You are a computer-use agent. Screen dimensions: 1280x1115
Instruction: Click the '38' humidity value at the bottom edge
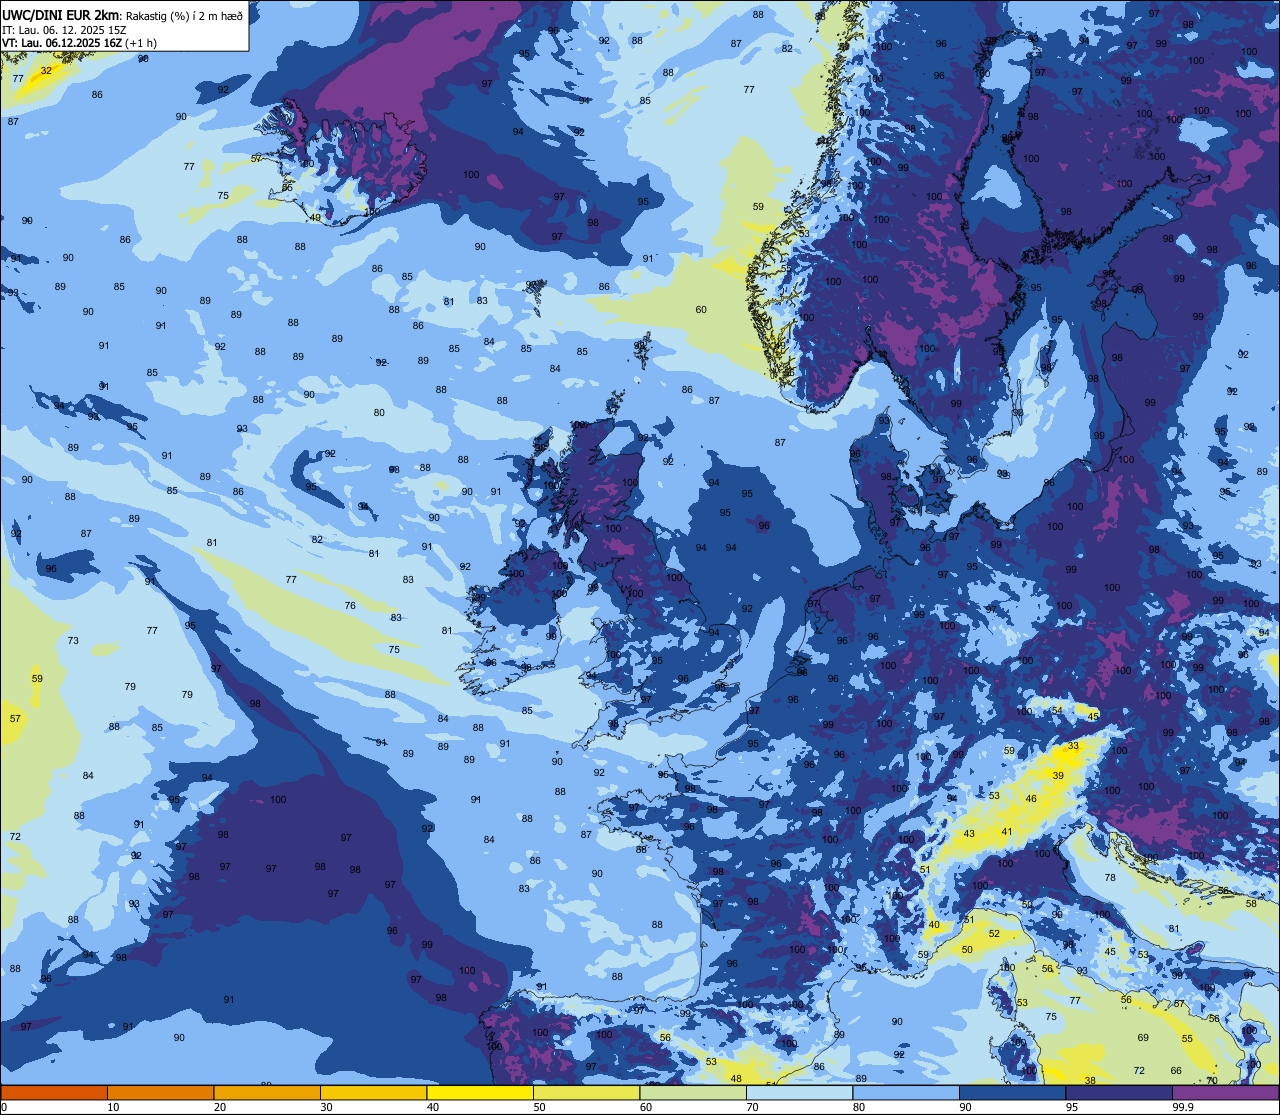tap(1090, 1081)
